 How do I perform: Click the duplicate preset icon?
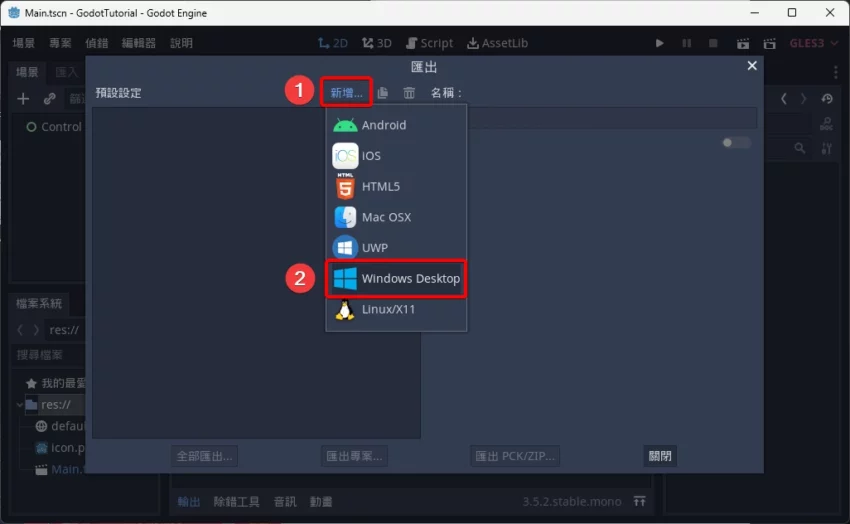click(383, 93)
